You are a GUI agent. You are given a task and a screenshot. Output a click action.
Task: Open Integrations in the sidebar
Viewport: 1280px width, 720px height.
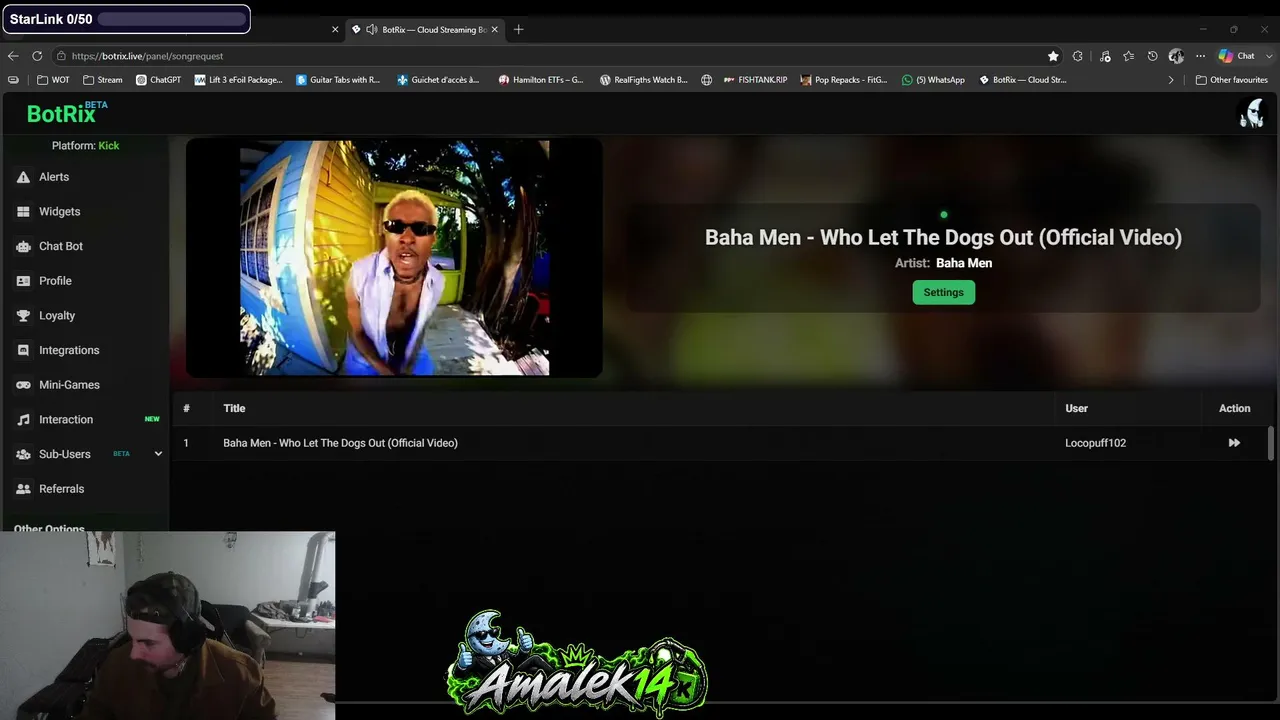coord(69,350)
